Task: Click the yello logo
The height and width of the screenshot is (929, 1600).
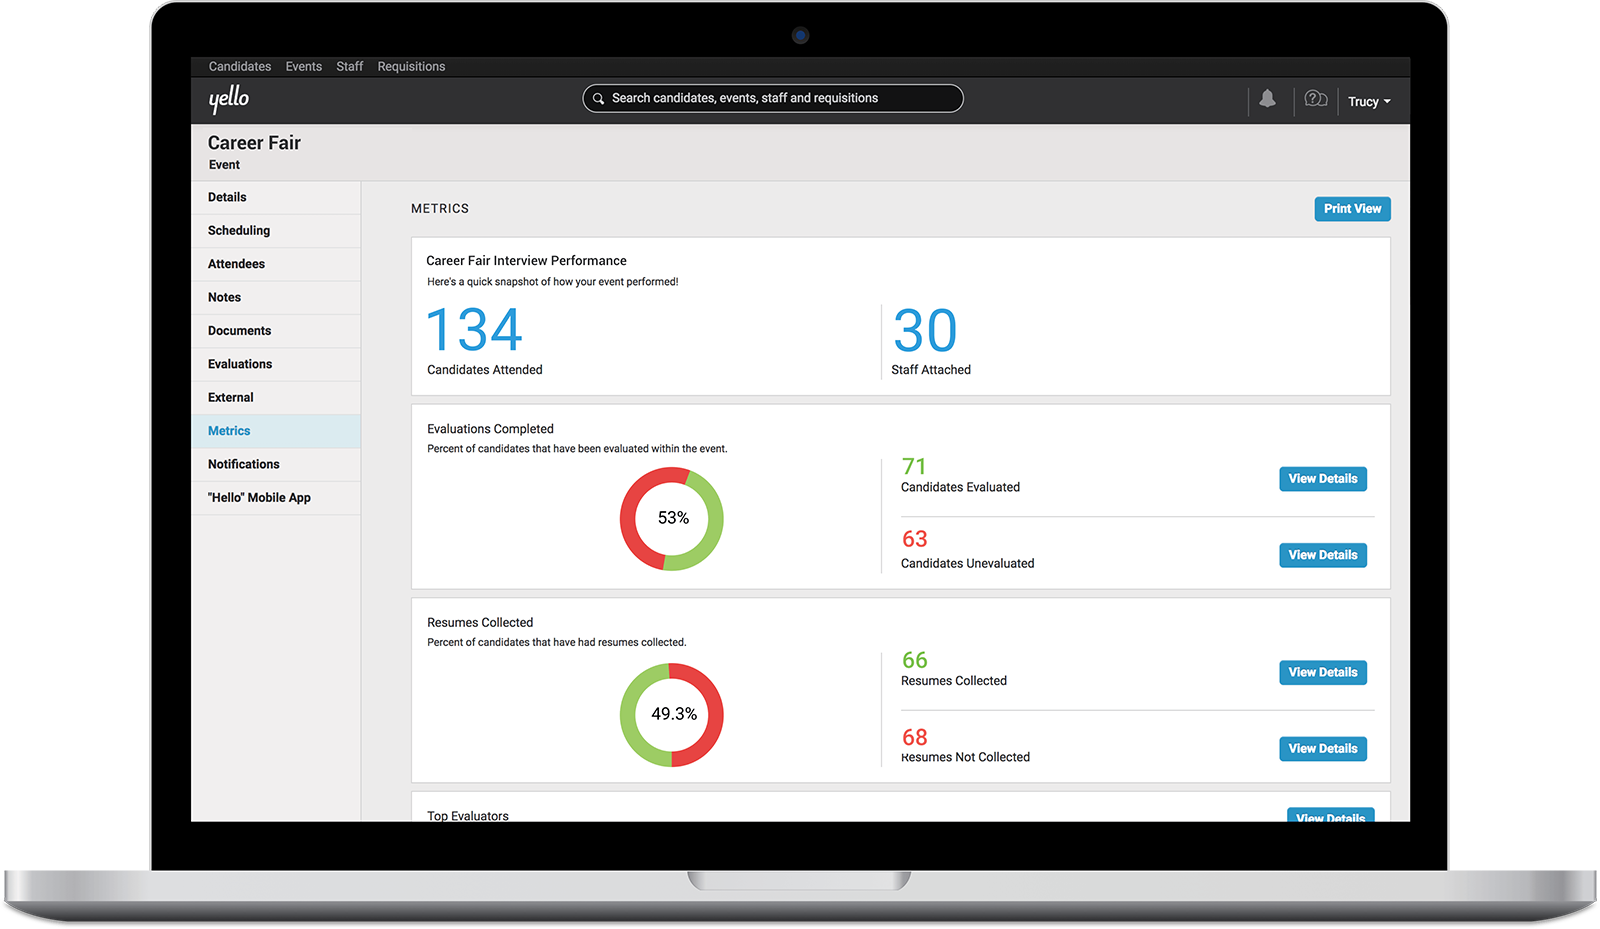Action: [229, 98]
